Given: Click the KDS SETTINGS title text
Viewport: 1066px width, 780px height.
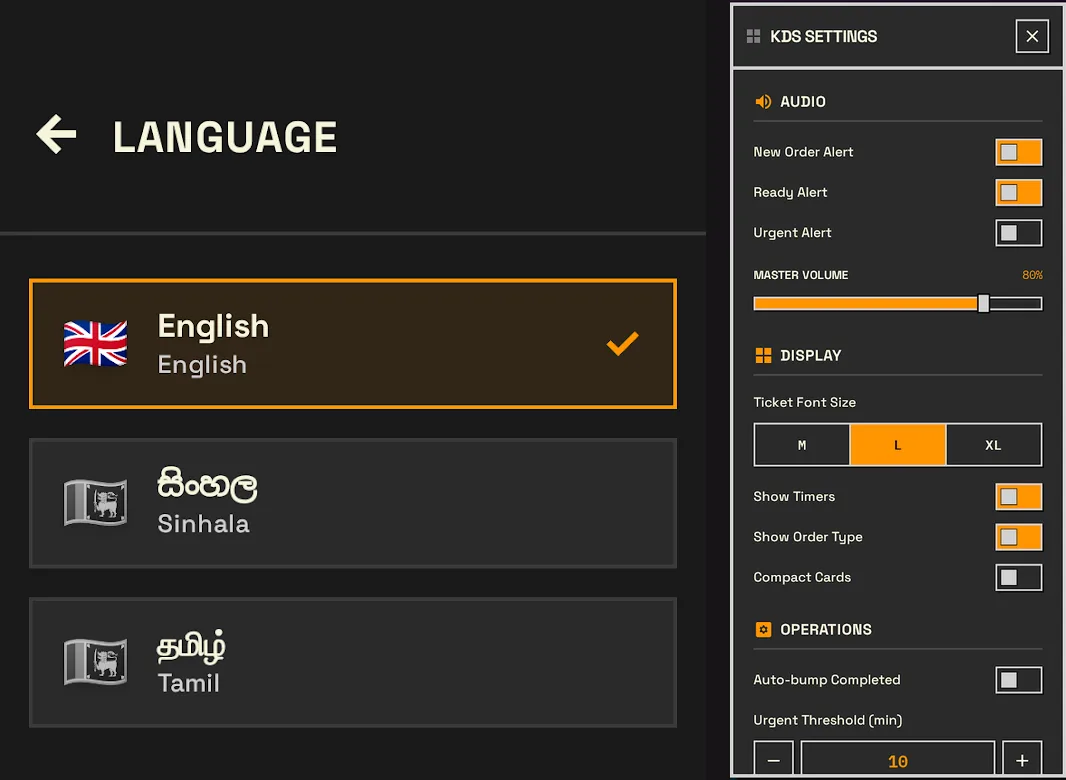Looking at the screenshot, I should tap(823, 36).
